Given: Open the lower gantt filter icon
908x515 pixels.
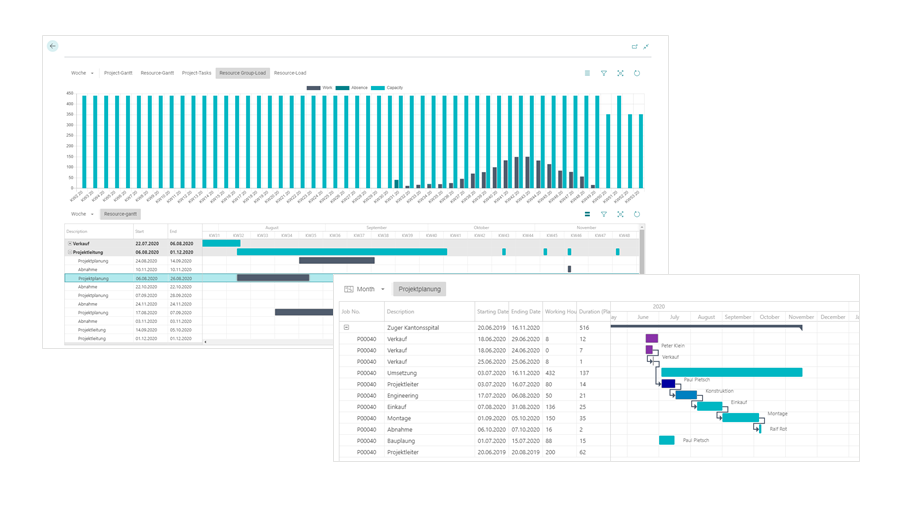Looking at the screenshot, I should tap(604, 214).
